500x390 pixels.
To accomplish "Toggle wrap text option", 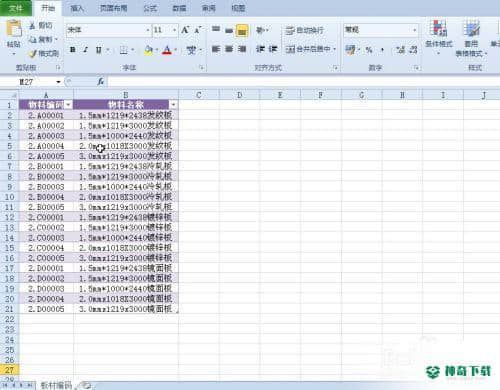I will pos(304,31).
